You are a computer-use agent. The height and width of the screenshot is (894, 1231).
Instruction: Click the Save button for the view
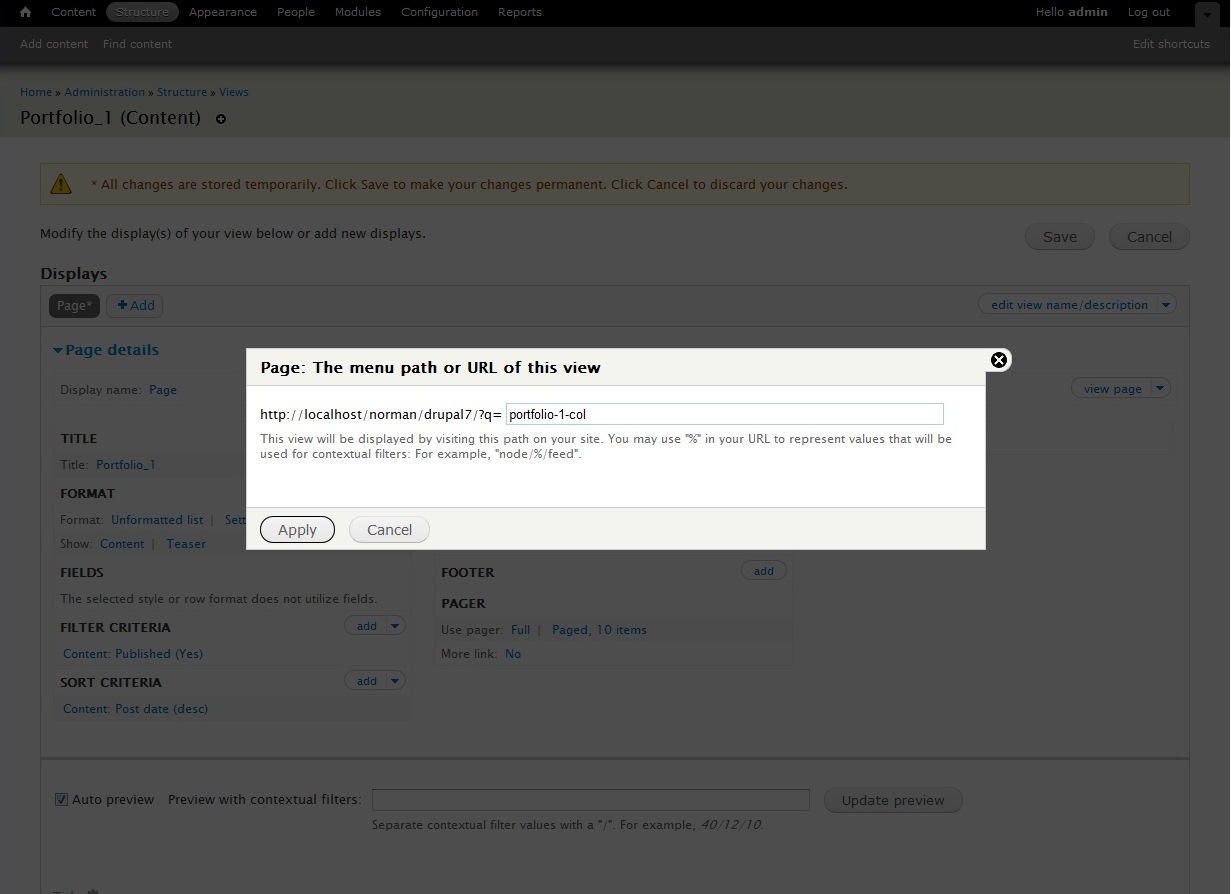coord(1059,237)
